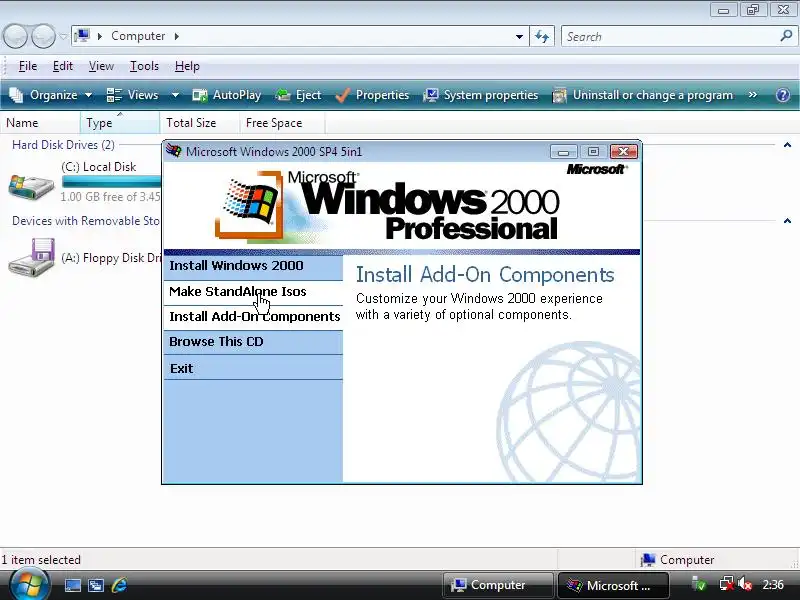Sort by Free Space column header
The image size is (800, 600).
282,123
